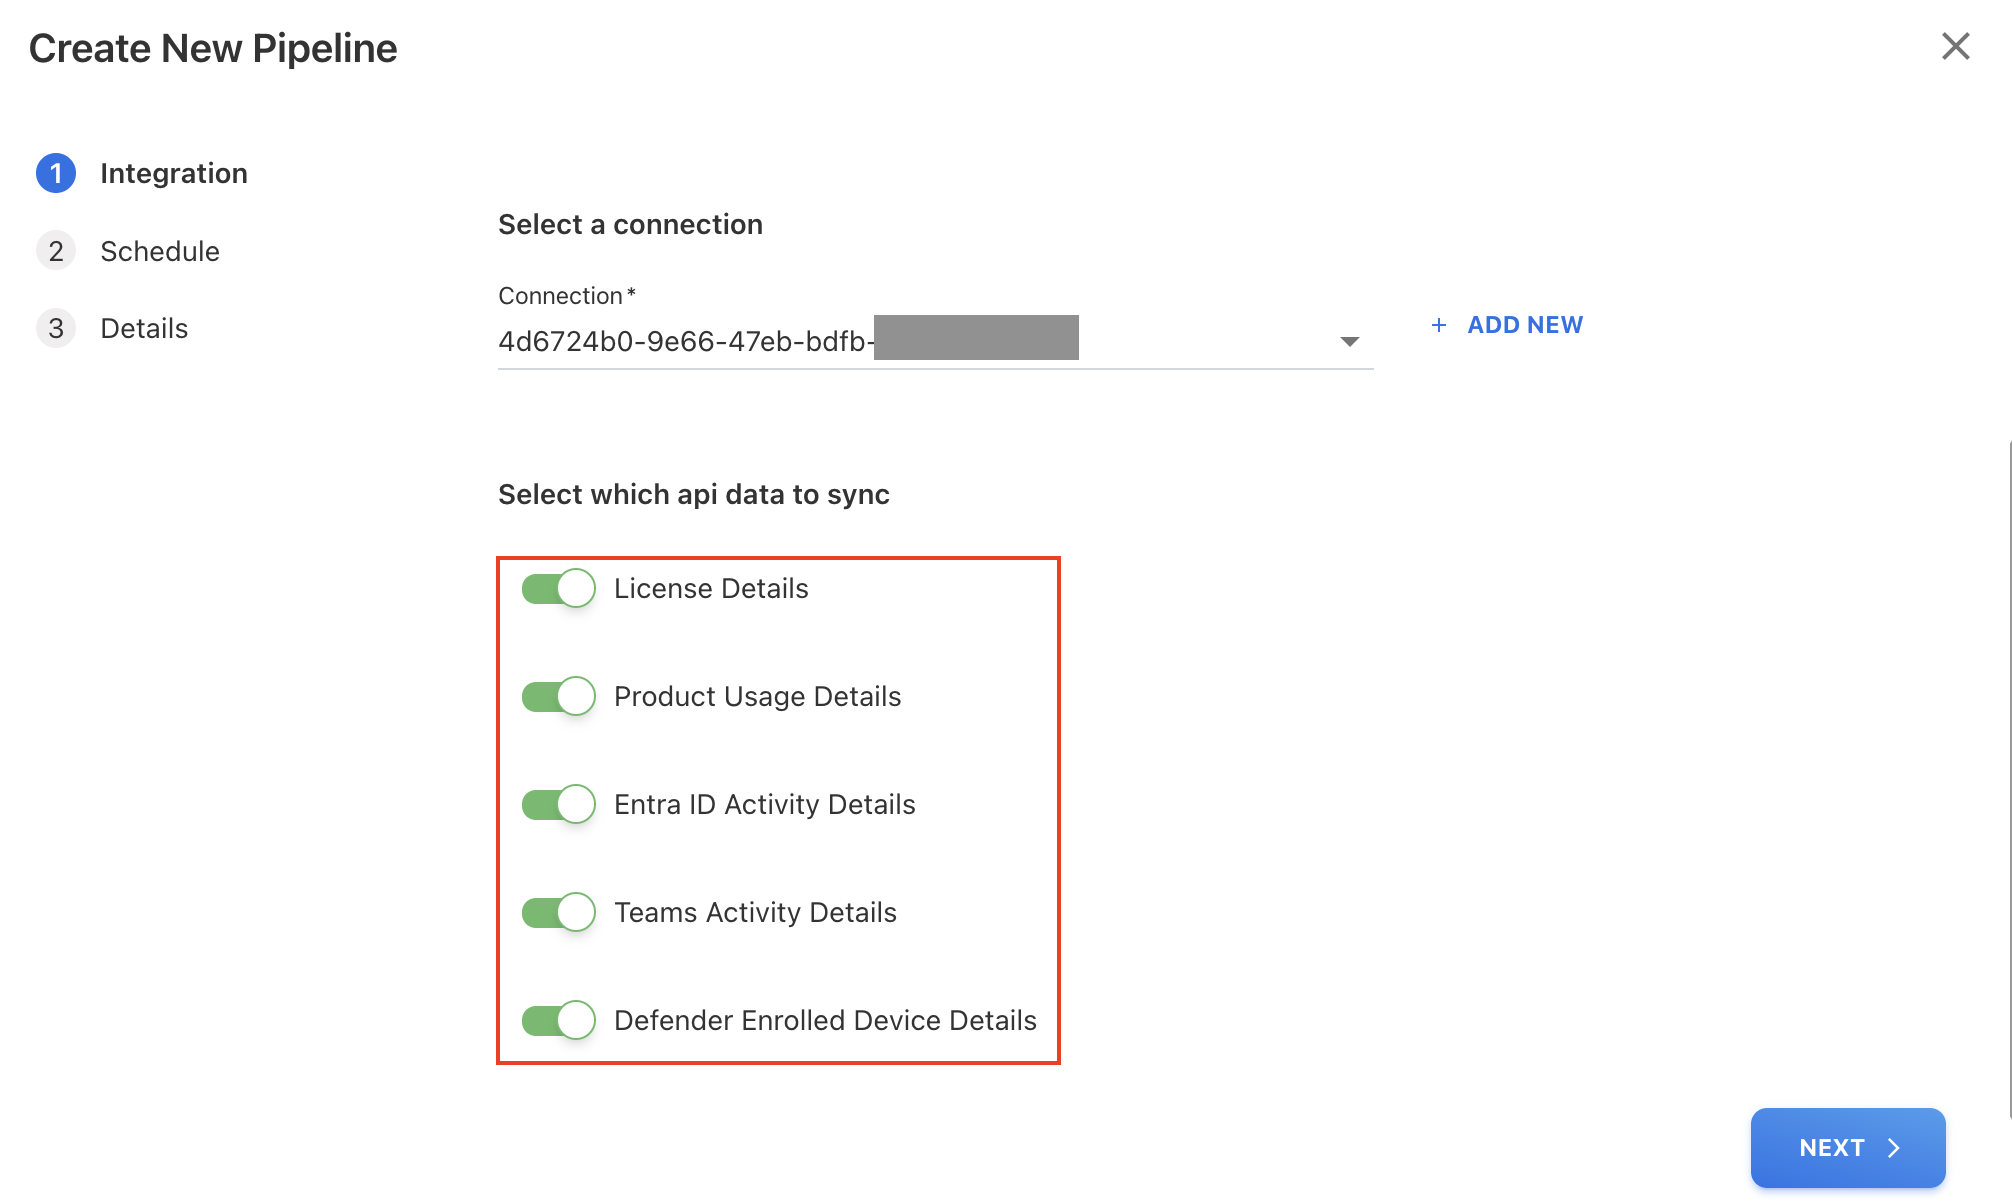Viewport: 2012px width, 1204px height.
Task: Open the Details step label
Action: 144,328
